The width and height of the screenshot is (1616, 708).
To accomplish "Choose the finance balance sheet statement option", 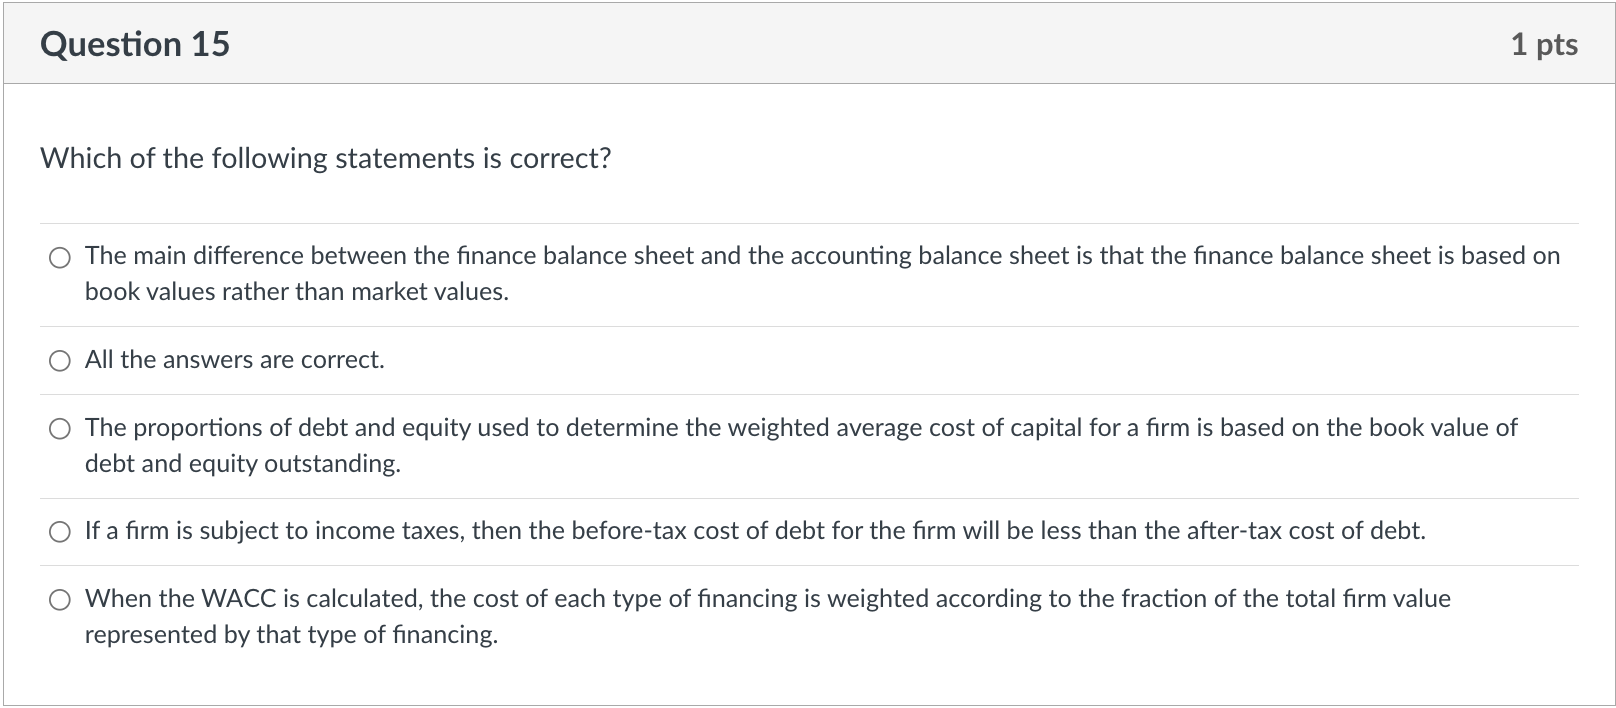I will tap(60, 257).
